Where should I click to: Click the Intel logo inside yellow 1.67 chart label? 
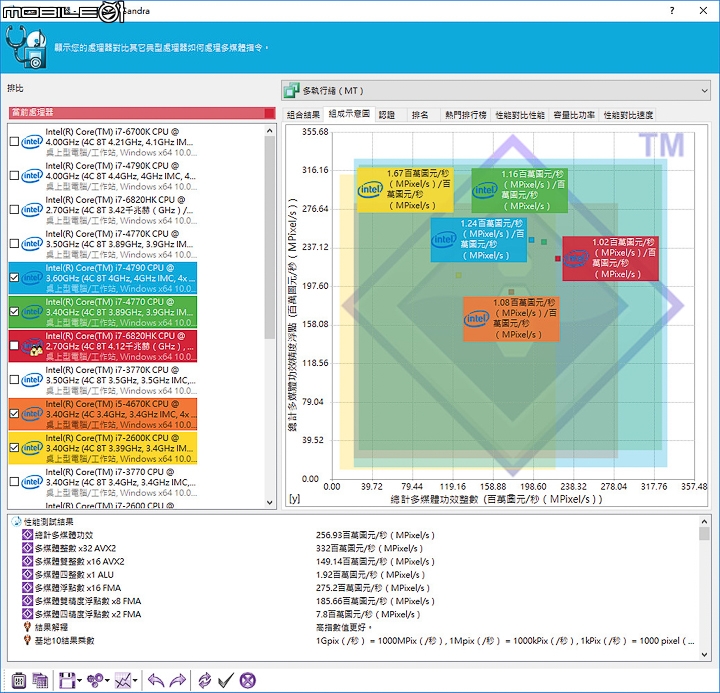tap(370, 189)
